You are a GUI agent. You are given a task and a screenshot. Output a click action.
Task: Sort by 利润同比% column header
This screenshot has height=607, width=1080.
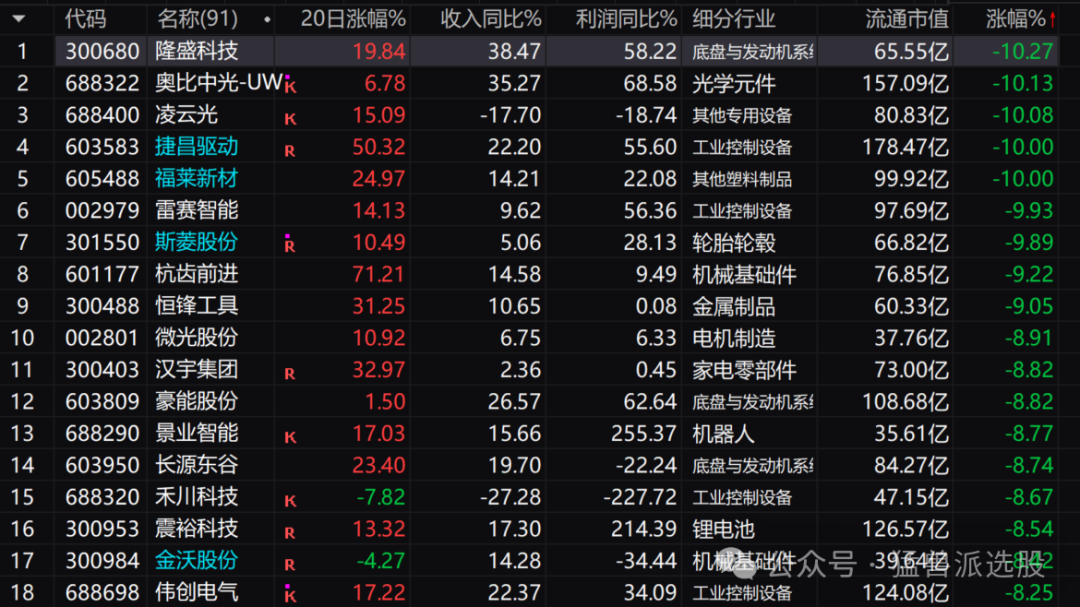click(x=627, y=19)
